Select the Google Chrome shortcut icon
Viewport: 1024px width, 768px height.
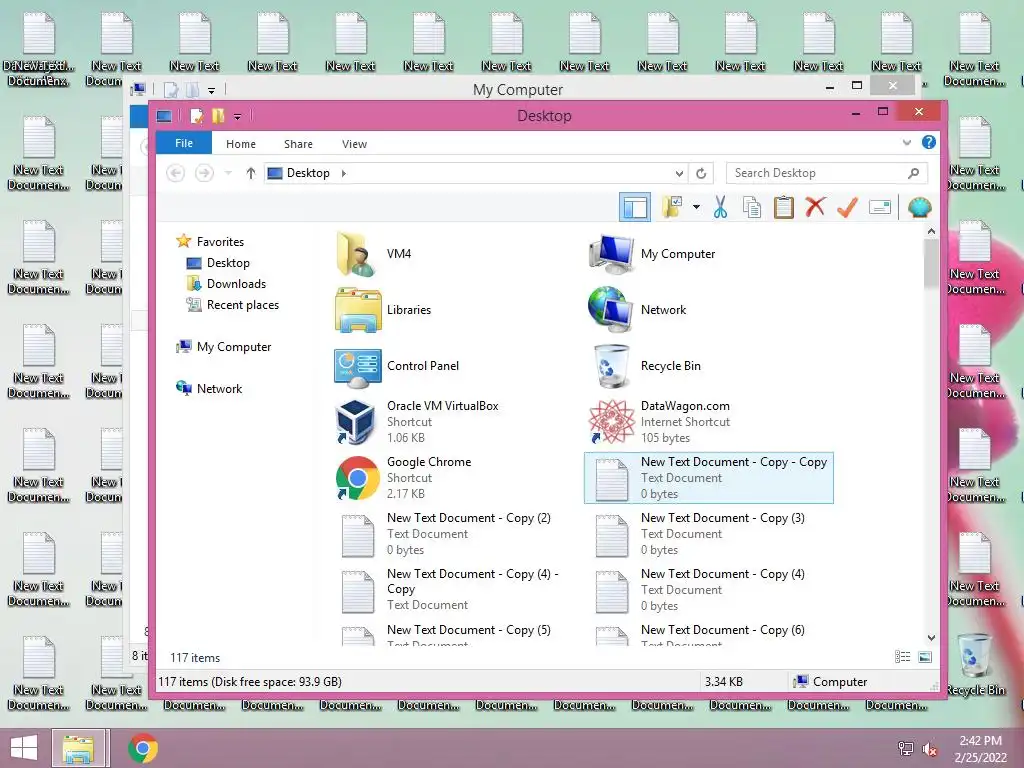click(357, 478)
